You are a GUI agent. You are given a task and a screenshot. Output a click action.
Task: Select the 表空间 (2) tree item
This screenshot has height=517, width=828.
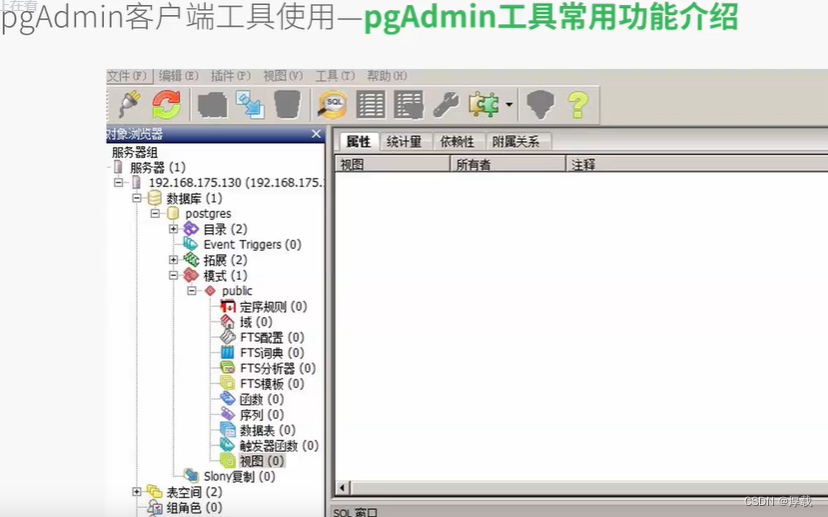pyautogui.click(x=194, y=492)
